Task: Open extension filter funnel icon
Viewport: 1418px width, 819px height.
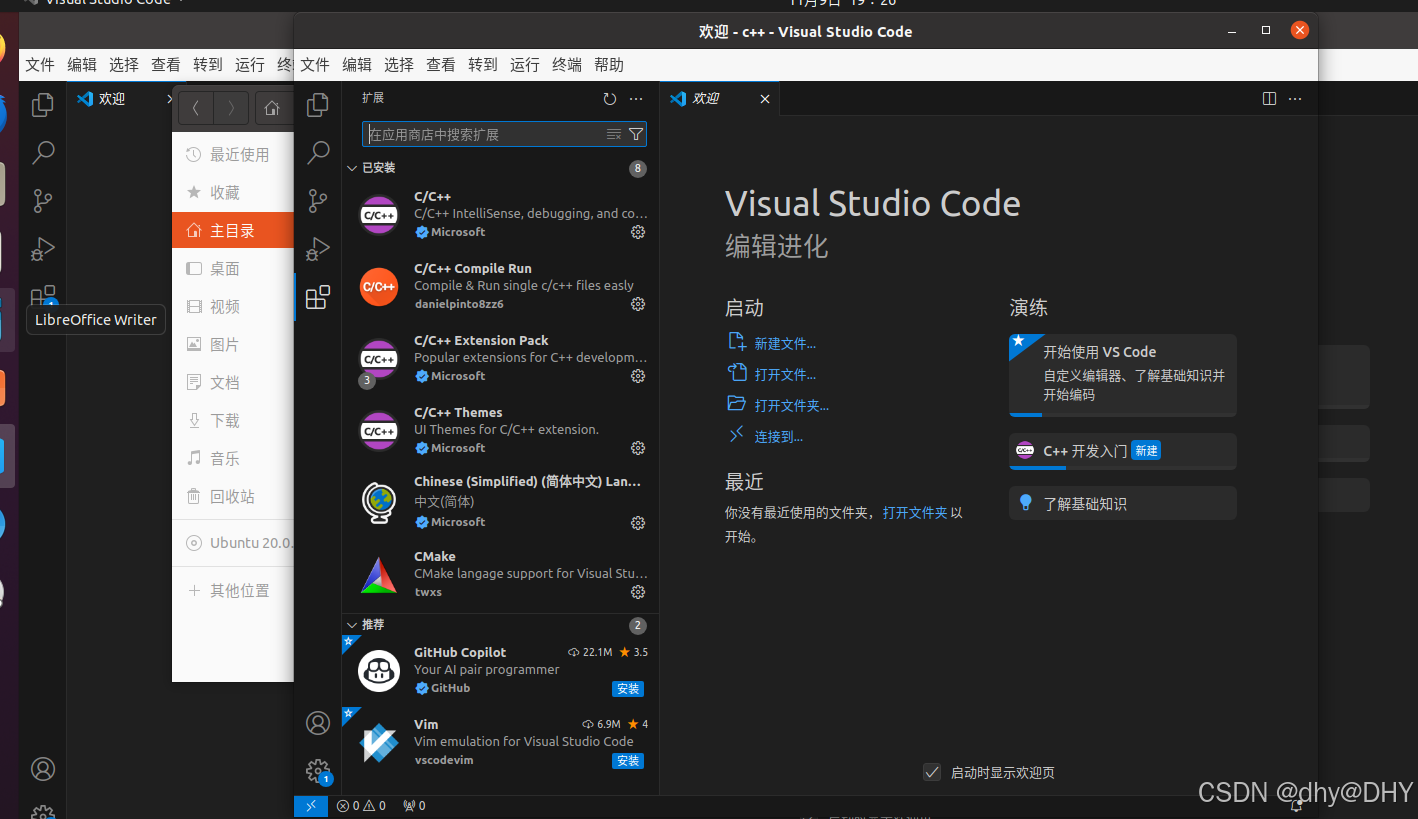Action: coord(636,134)
